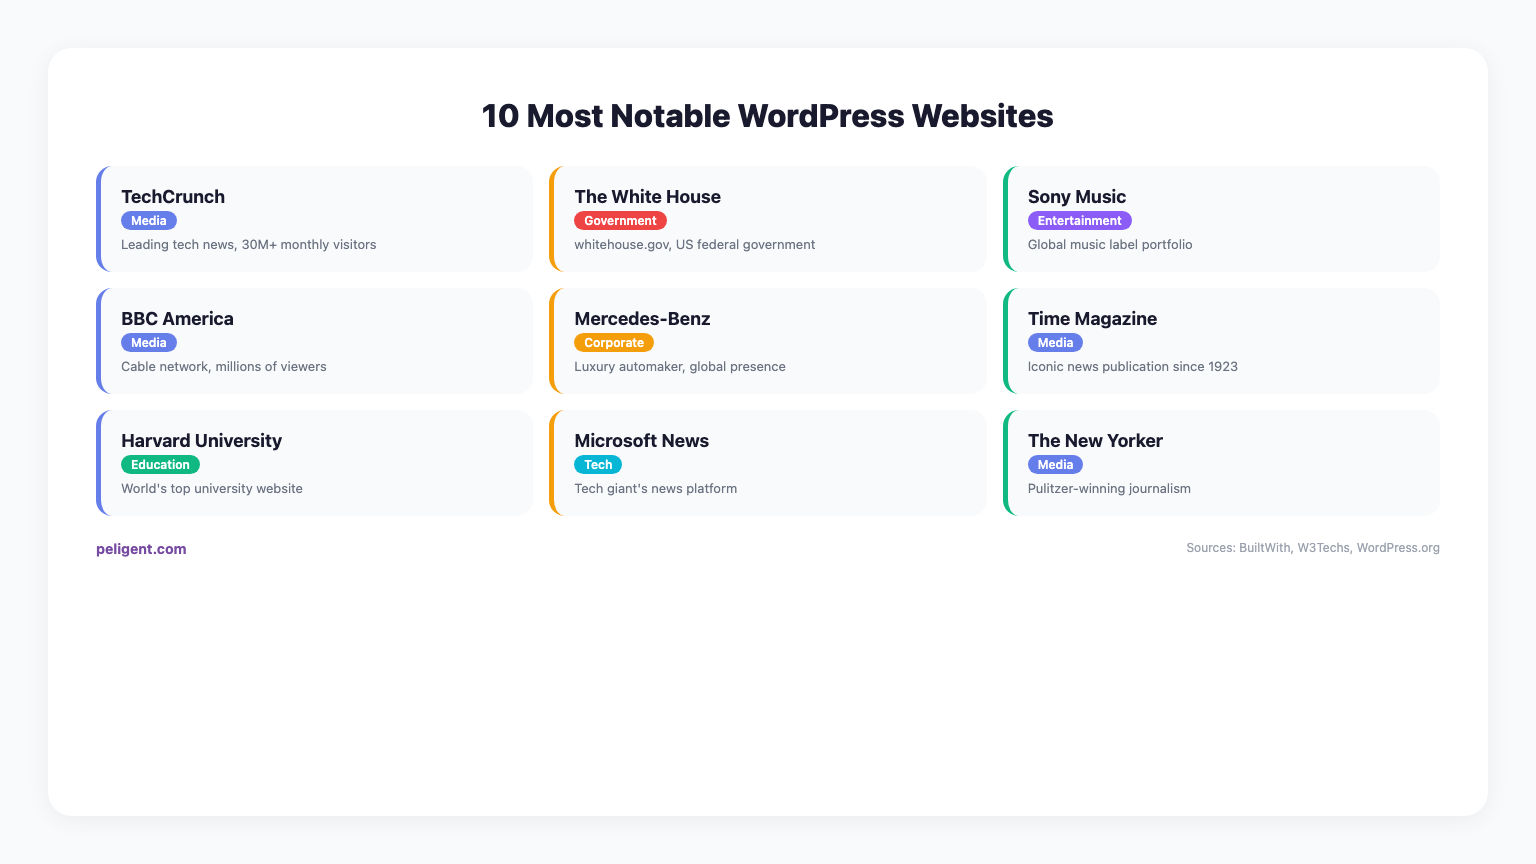The height and width of the screenshot is (864, 1536).
Task: Click the Sony Music card title
Action: tap(1077, 197)
